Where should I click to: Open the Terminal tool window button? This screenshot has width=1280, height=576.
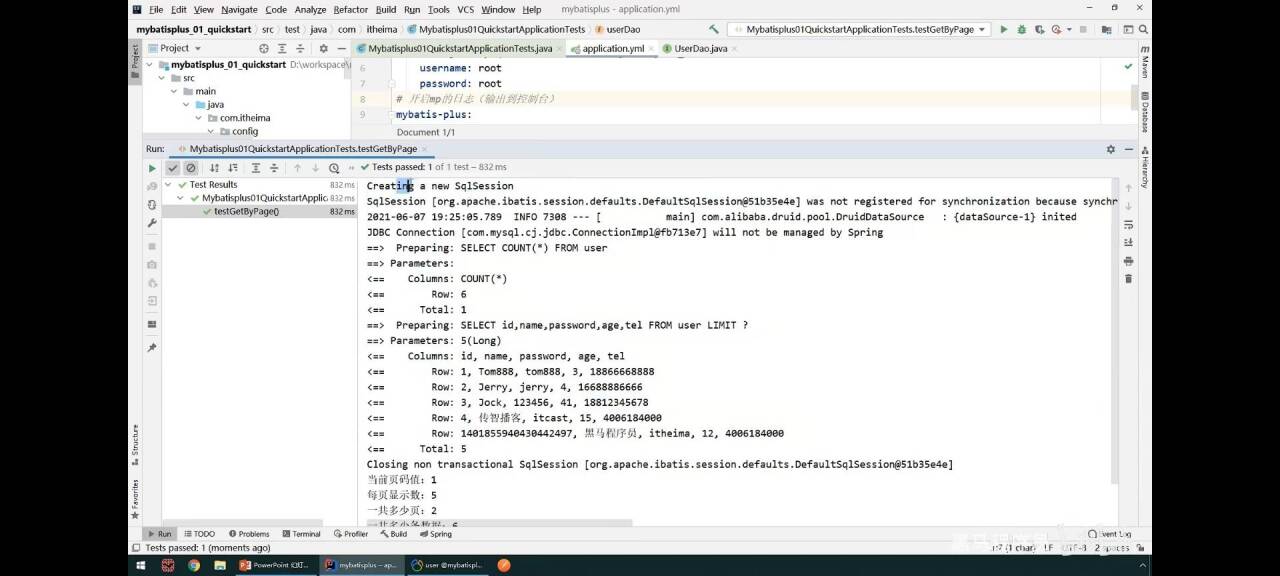tap(301, 534)
